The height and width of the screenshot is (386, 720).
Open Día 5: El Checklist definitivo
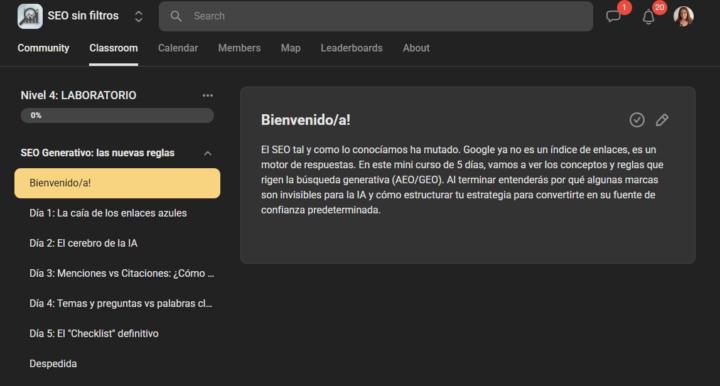(94, 334)
